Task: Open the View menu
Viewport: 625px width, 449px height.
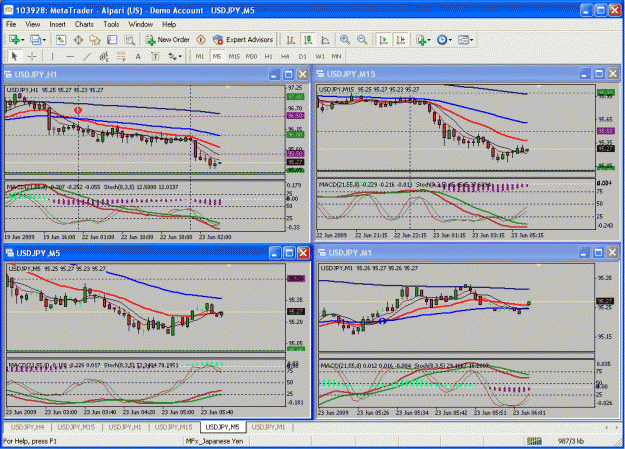Action: pyautogui.click(x=33, y=24)
